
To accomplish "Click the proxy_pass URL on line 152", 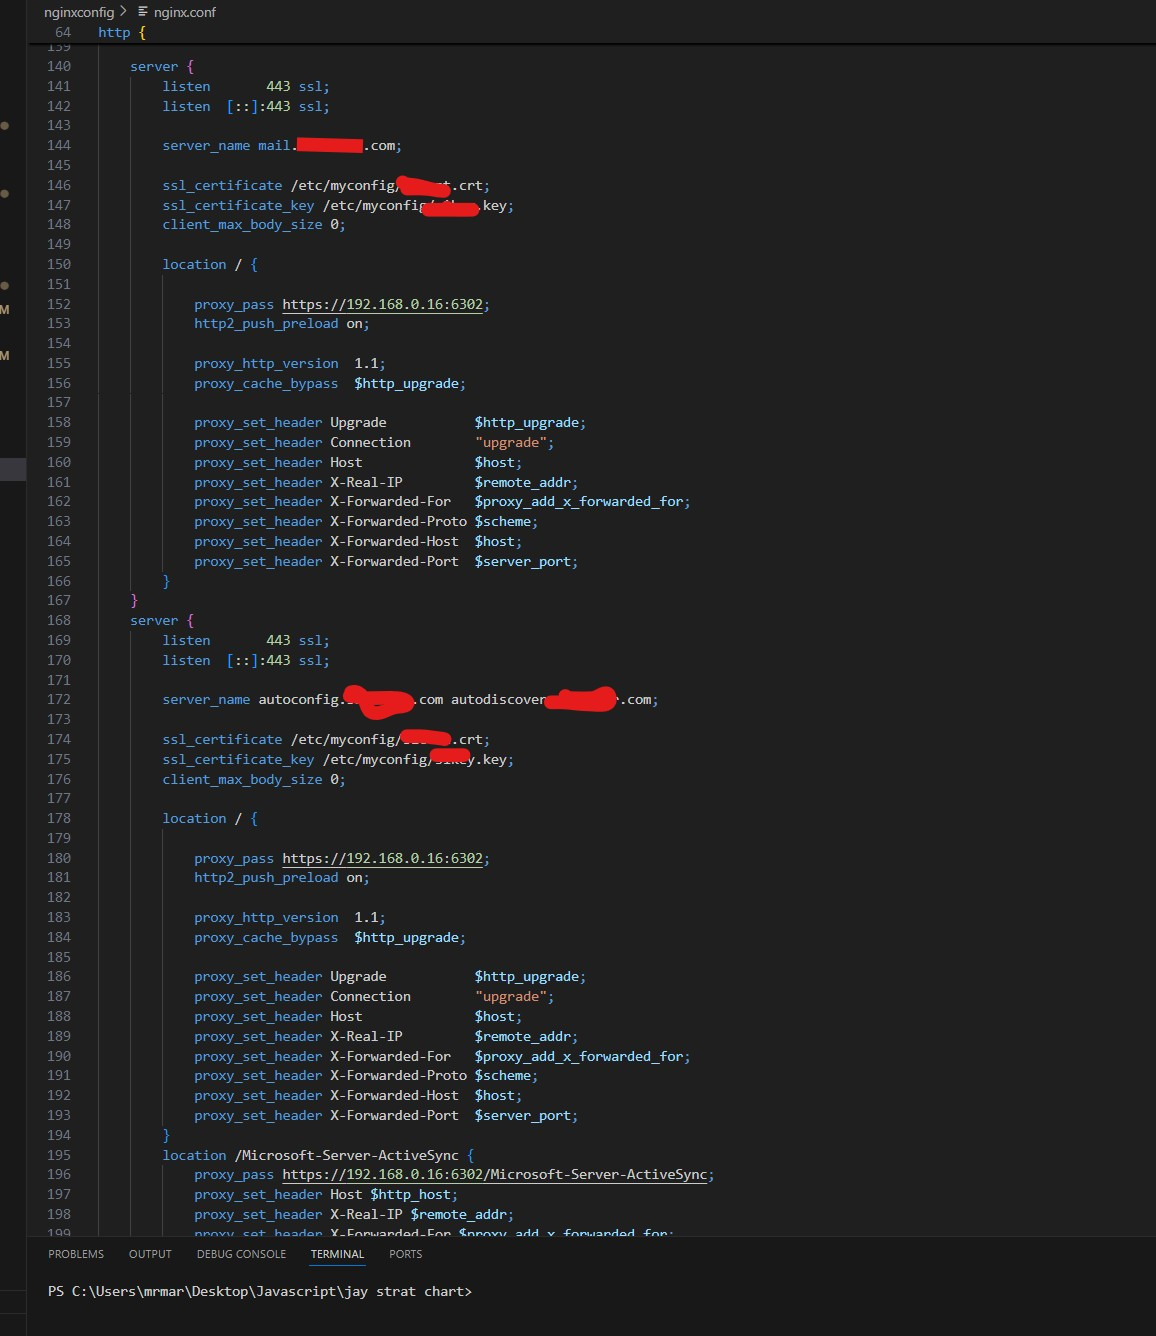I will [x=382, y=304].
